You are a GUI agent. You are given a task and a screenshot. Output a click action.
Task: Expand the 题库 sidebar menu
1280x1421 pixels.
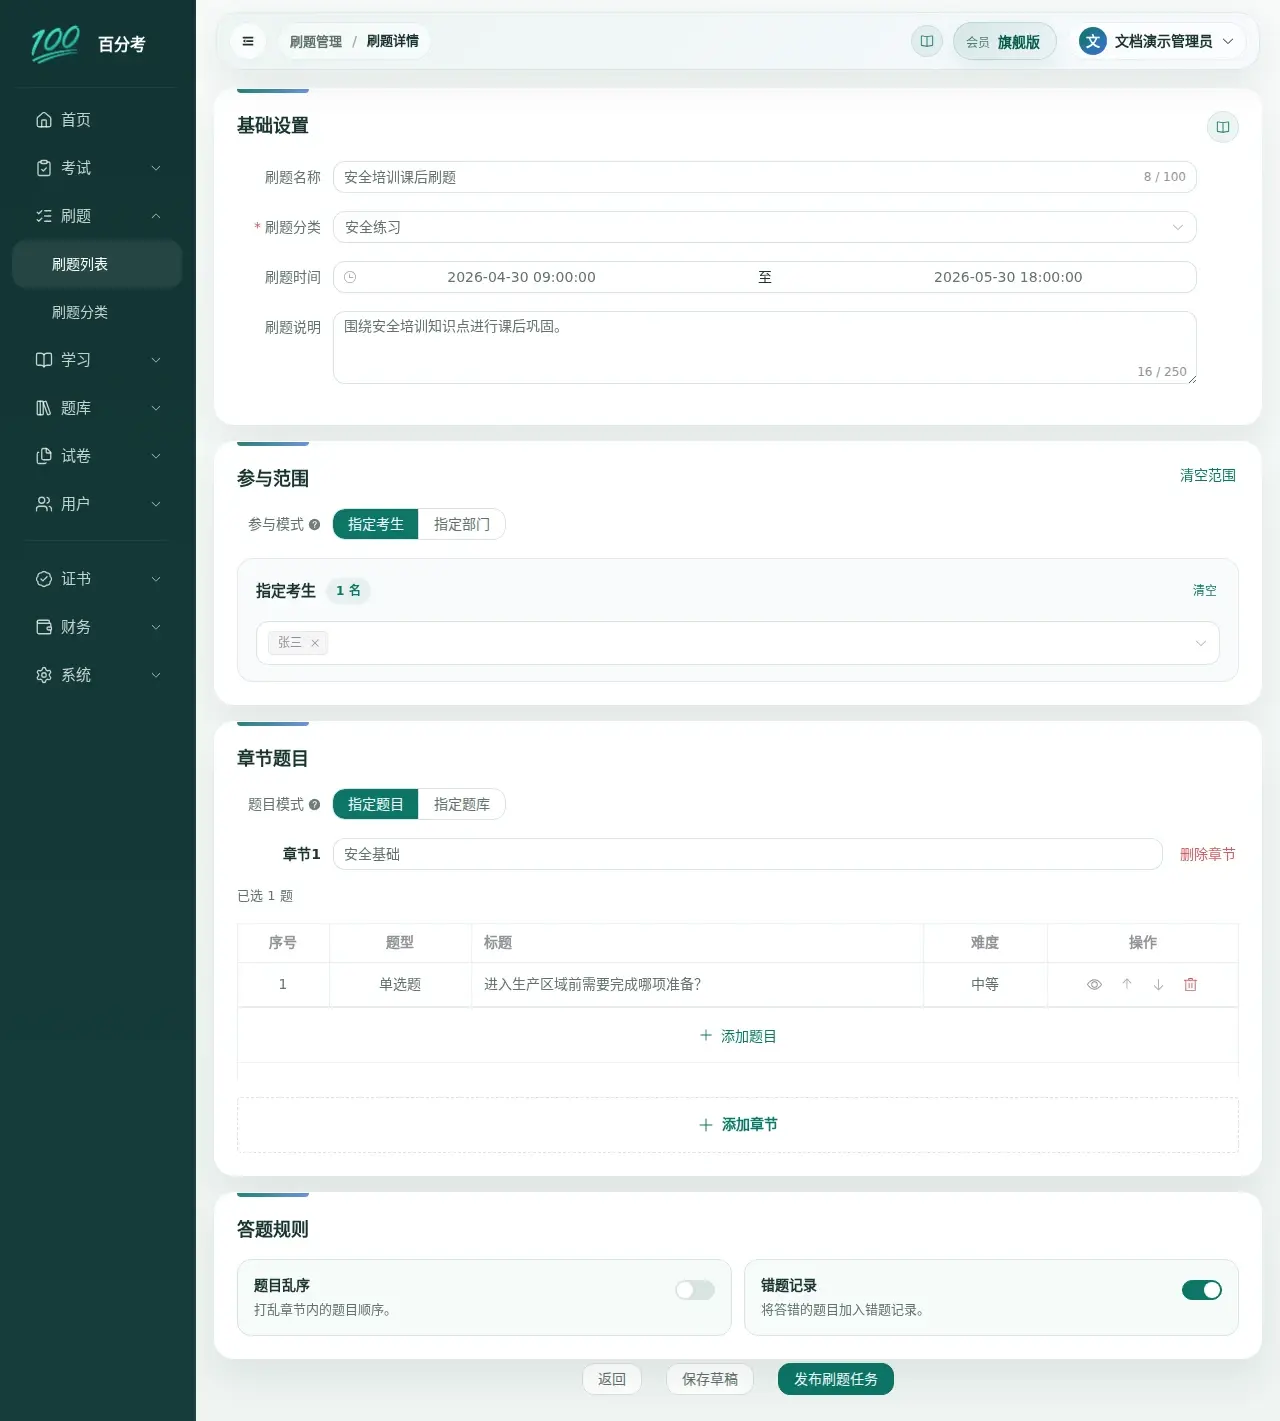(x=97, y=408)
